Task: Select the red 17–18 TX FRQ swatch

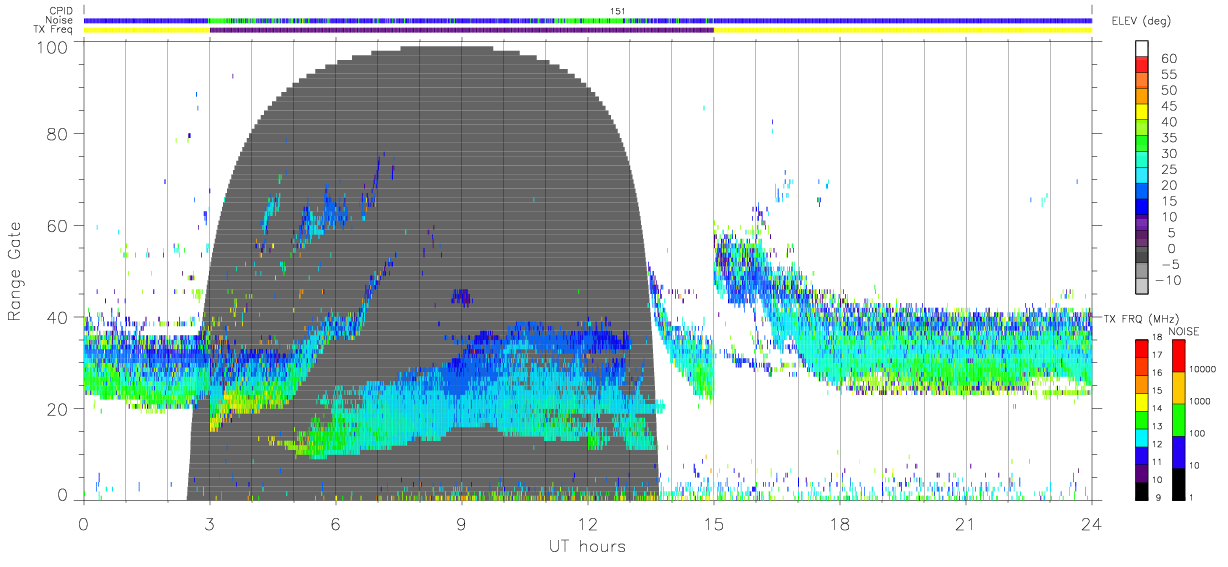Action: pos(1142,349)
